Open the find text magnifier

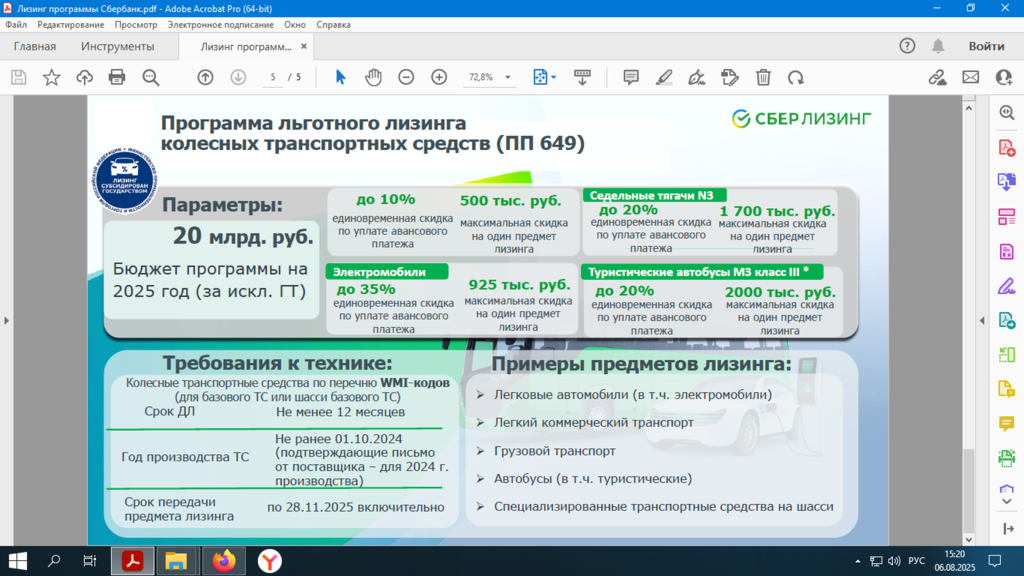pyautogui.click(x=151, y=77)
